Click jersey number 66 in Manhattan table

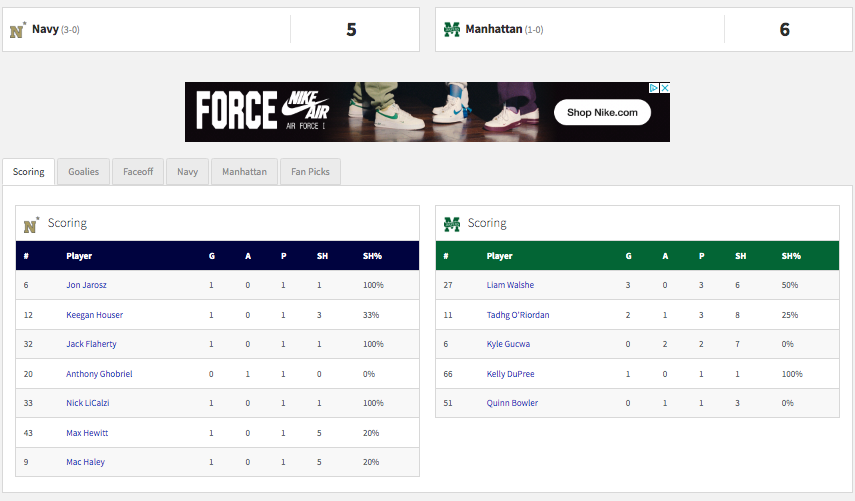(x=448, y=374)
